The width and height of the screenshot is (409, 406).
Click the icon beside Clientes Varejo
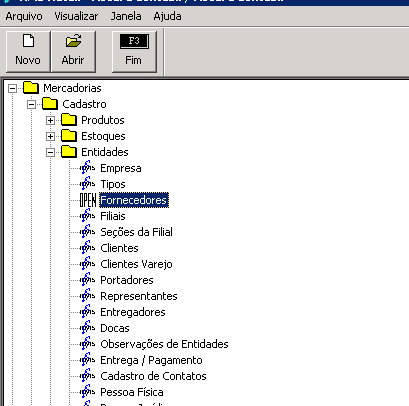click(87, 263)
